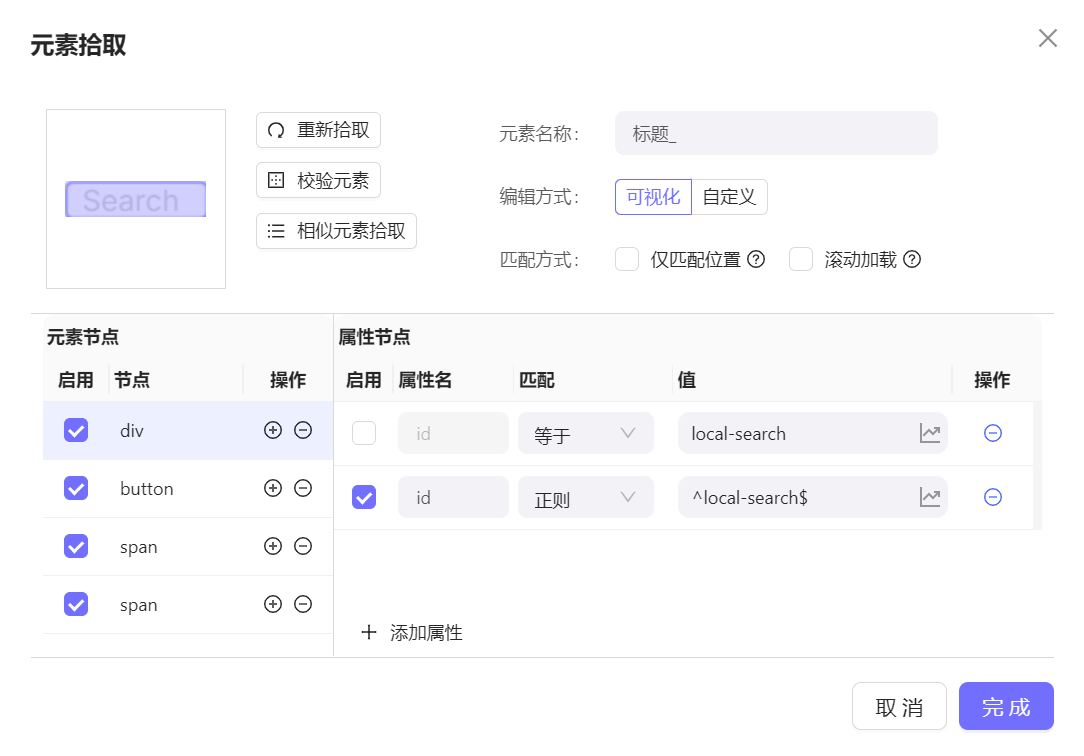This screenshot has height=756, width=1084.
Task: Uncheck the button node checkbox
Action: pos(76,488)
